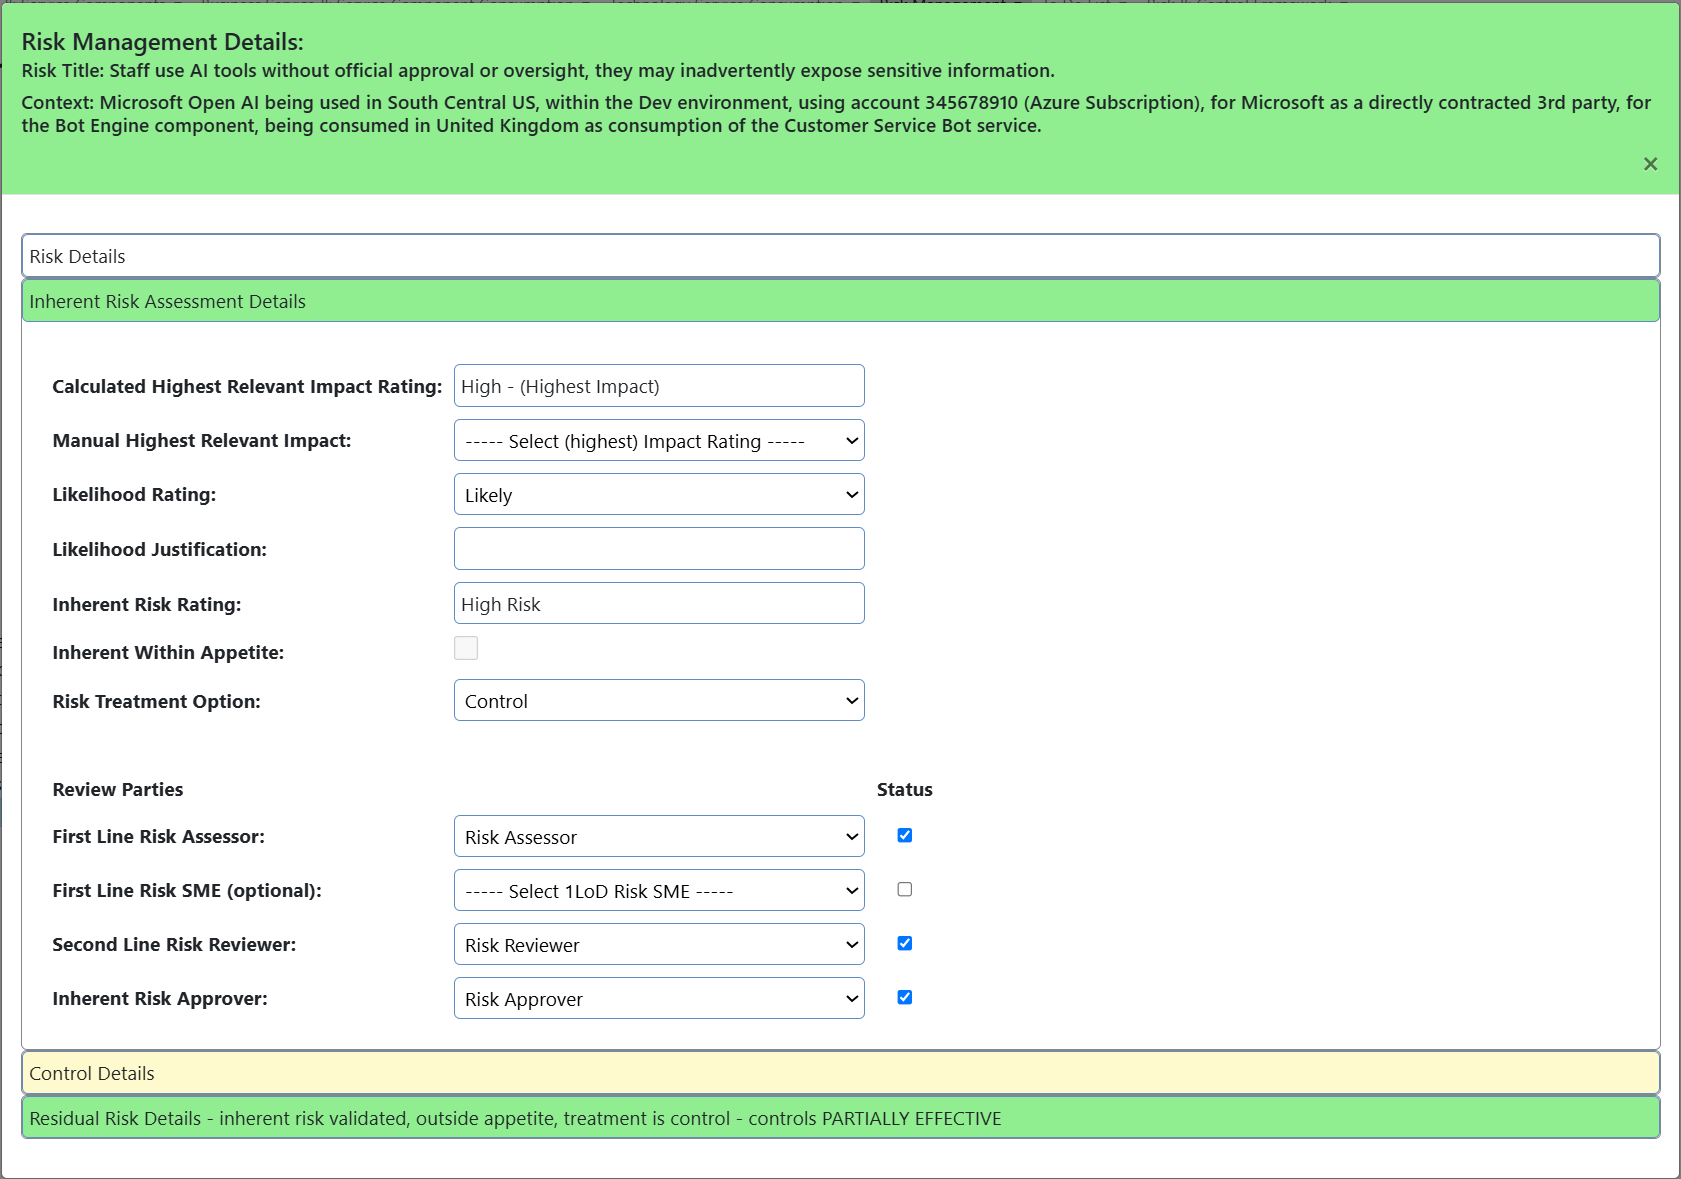Close the Risk Management Details panel
1681x1179 pixels.
tap(1650, 164)
